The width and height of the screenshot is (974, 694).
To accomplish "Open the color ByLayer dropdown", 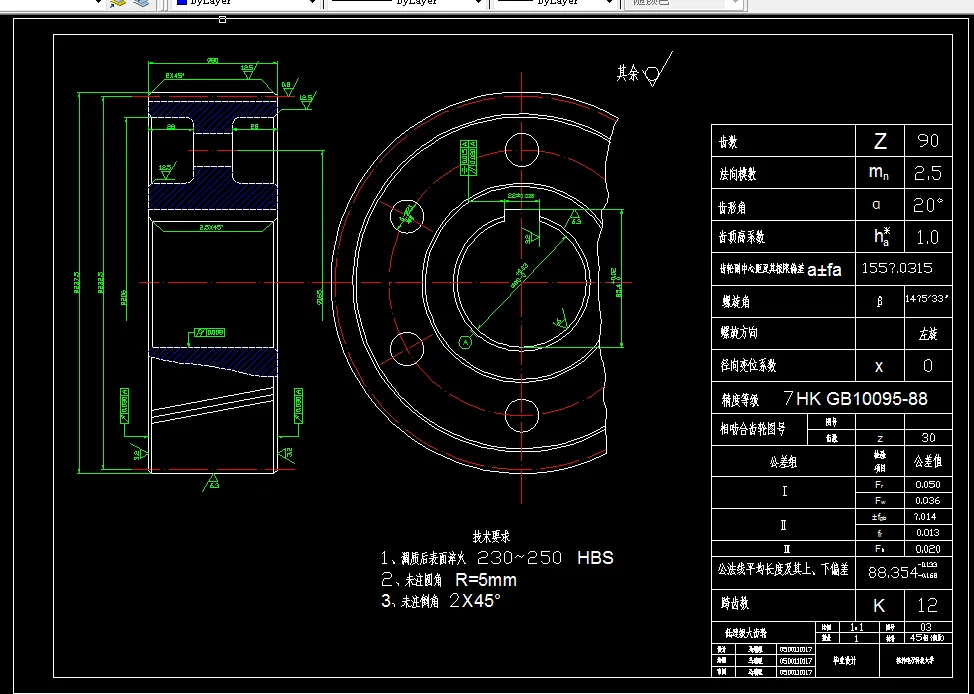I will pos(245,2).
